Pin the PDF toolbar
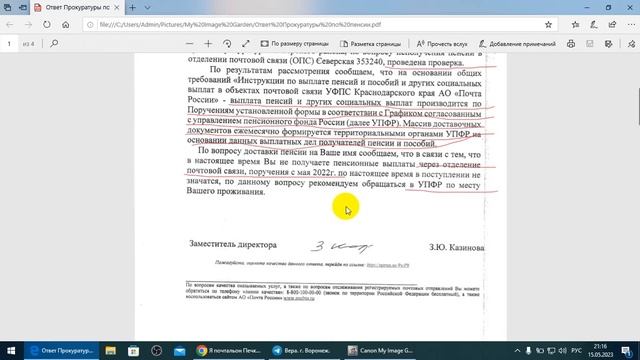 [631, 43]
